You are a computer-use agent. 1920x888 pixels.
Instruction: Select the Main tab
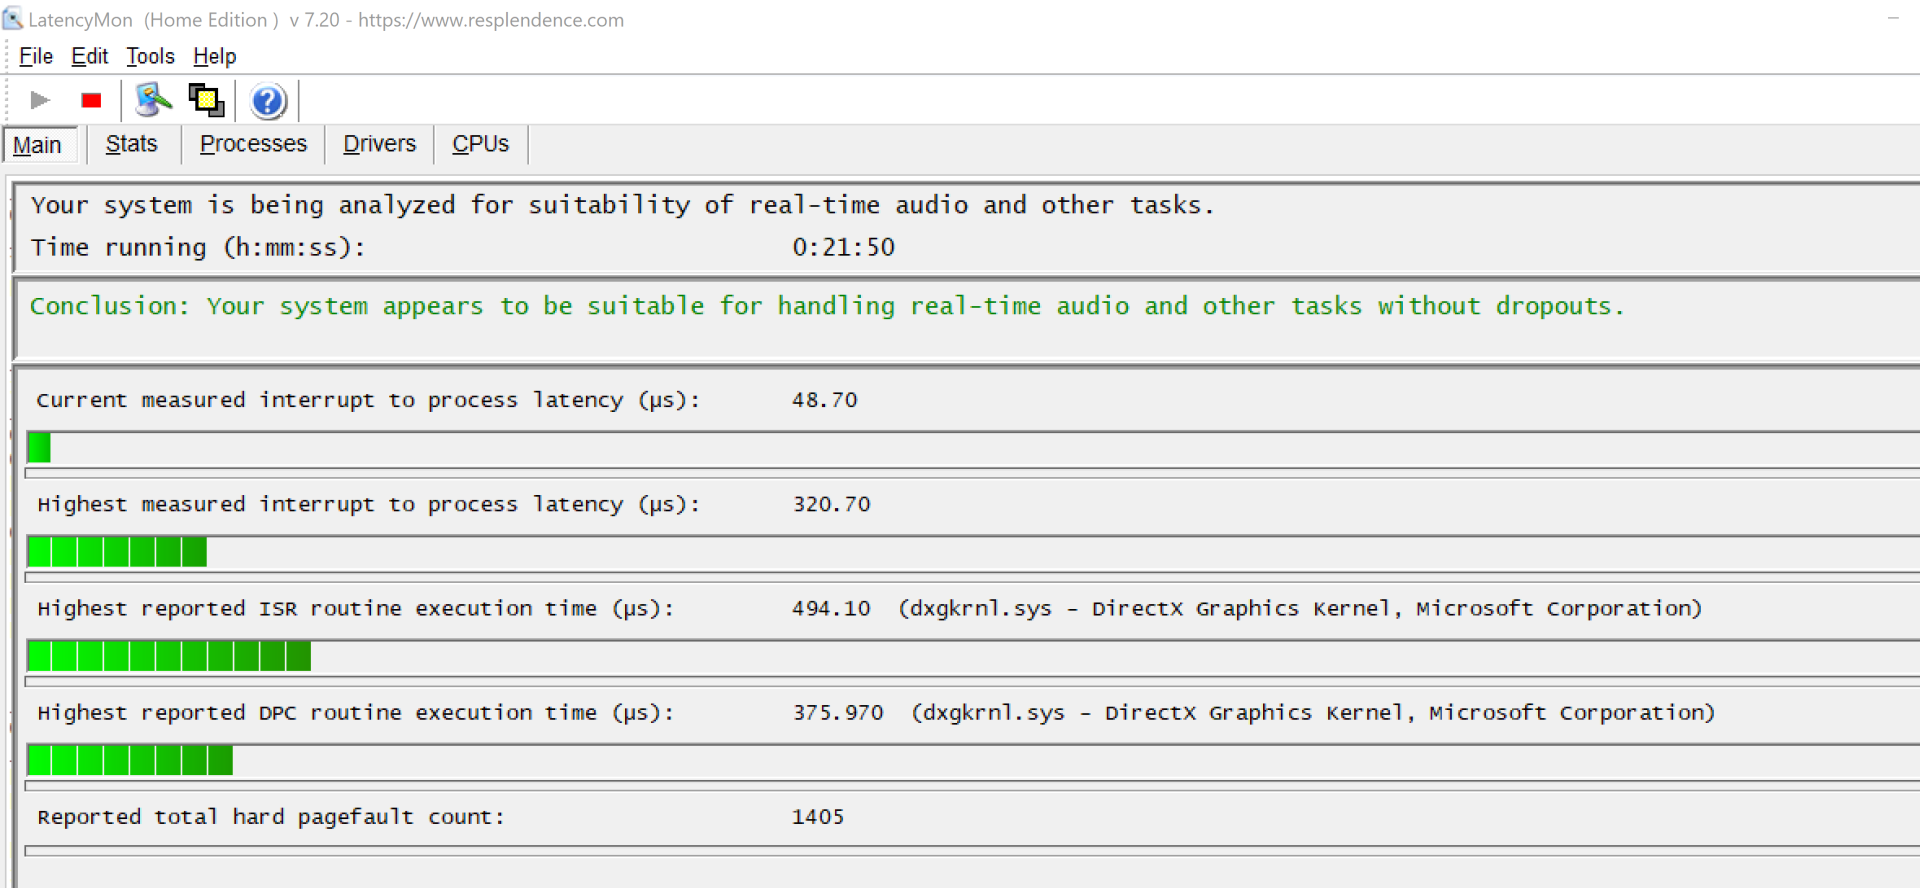(x=38, y=145)
